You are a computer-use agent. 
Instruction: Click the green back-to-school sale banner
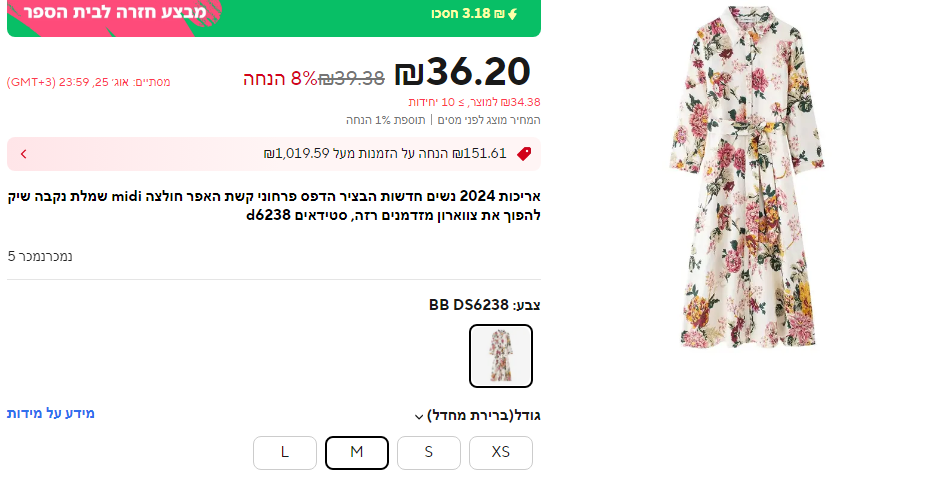click(274, 17)
